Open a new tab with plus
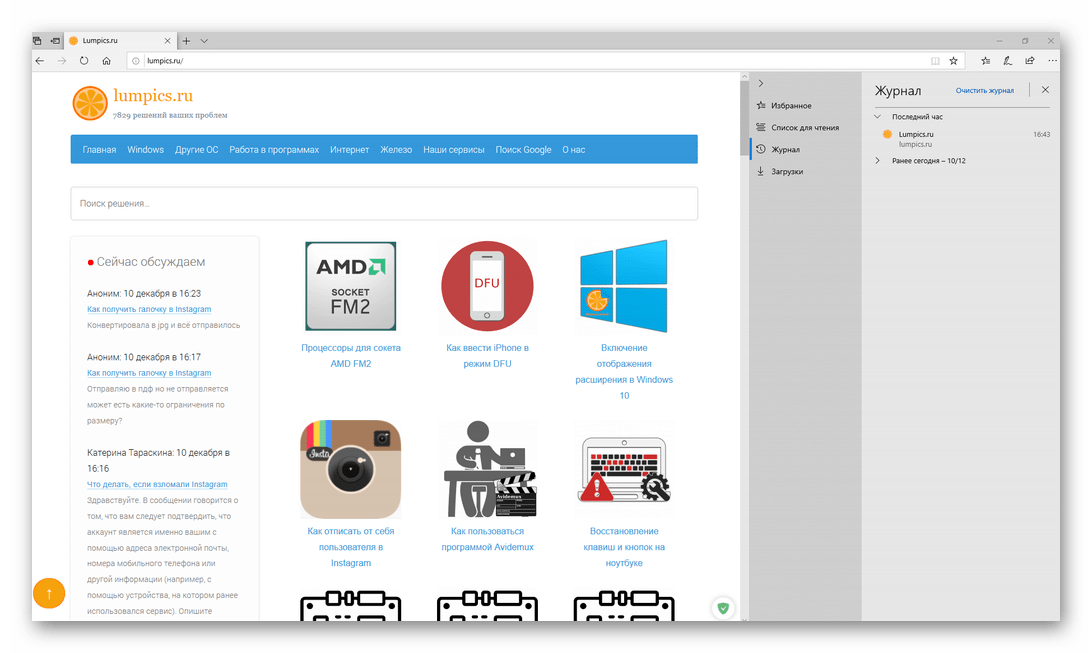Image resolution: width=1092 pixels, height=653 pixels. coord(186,40)
